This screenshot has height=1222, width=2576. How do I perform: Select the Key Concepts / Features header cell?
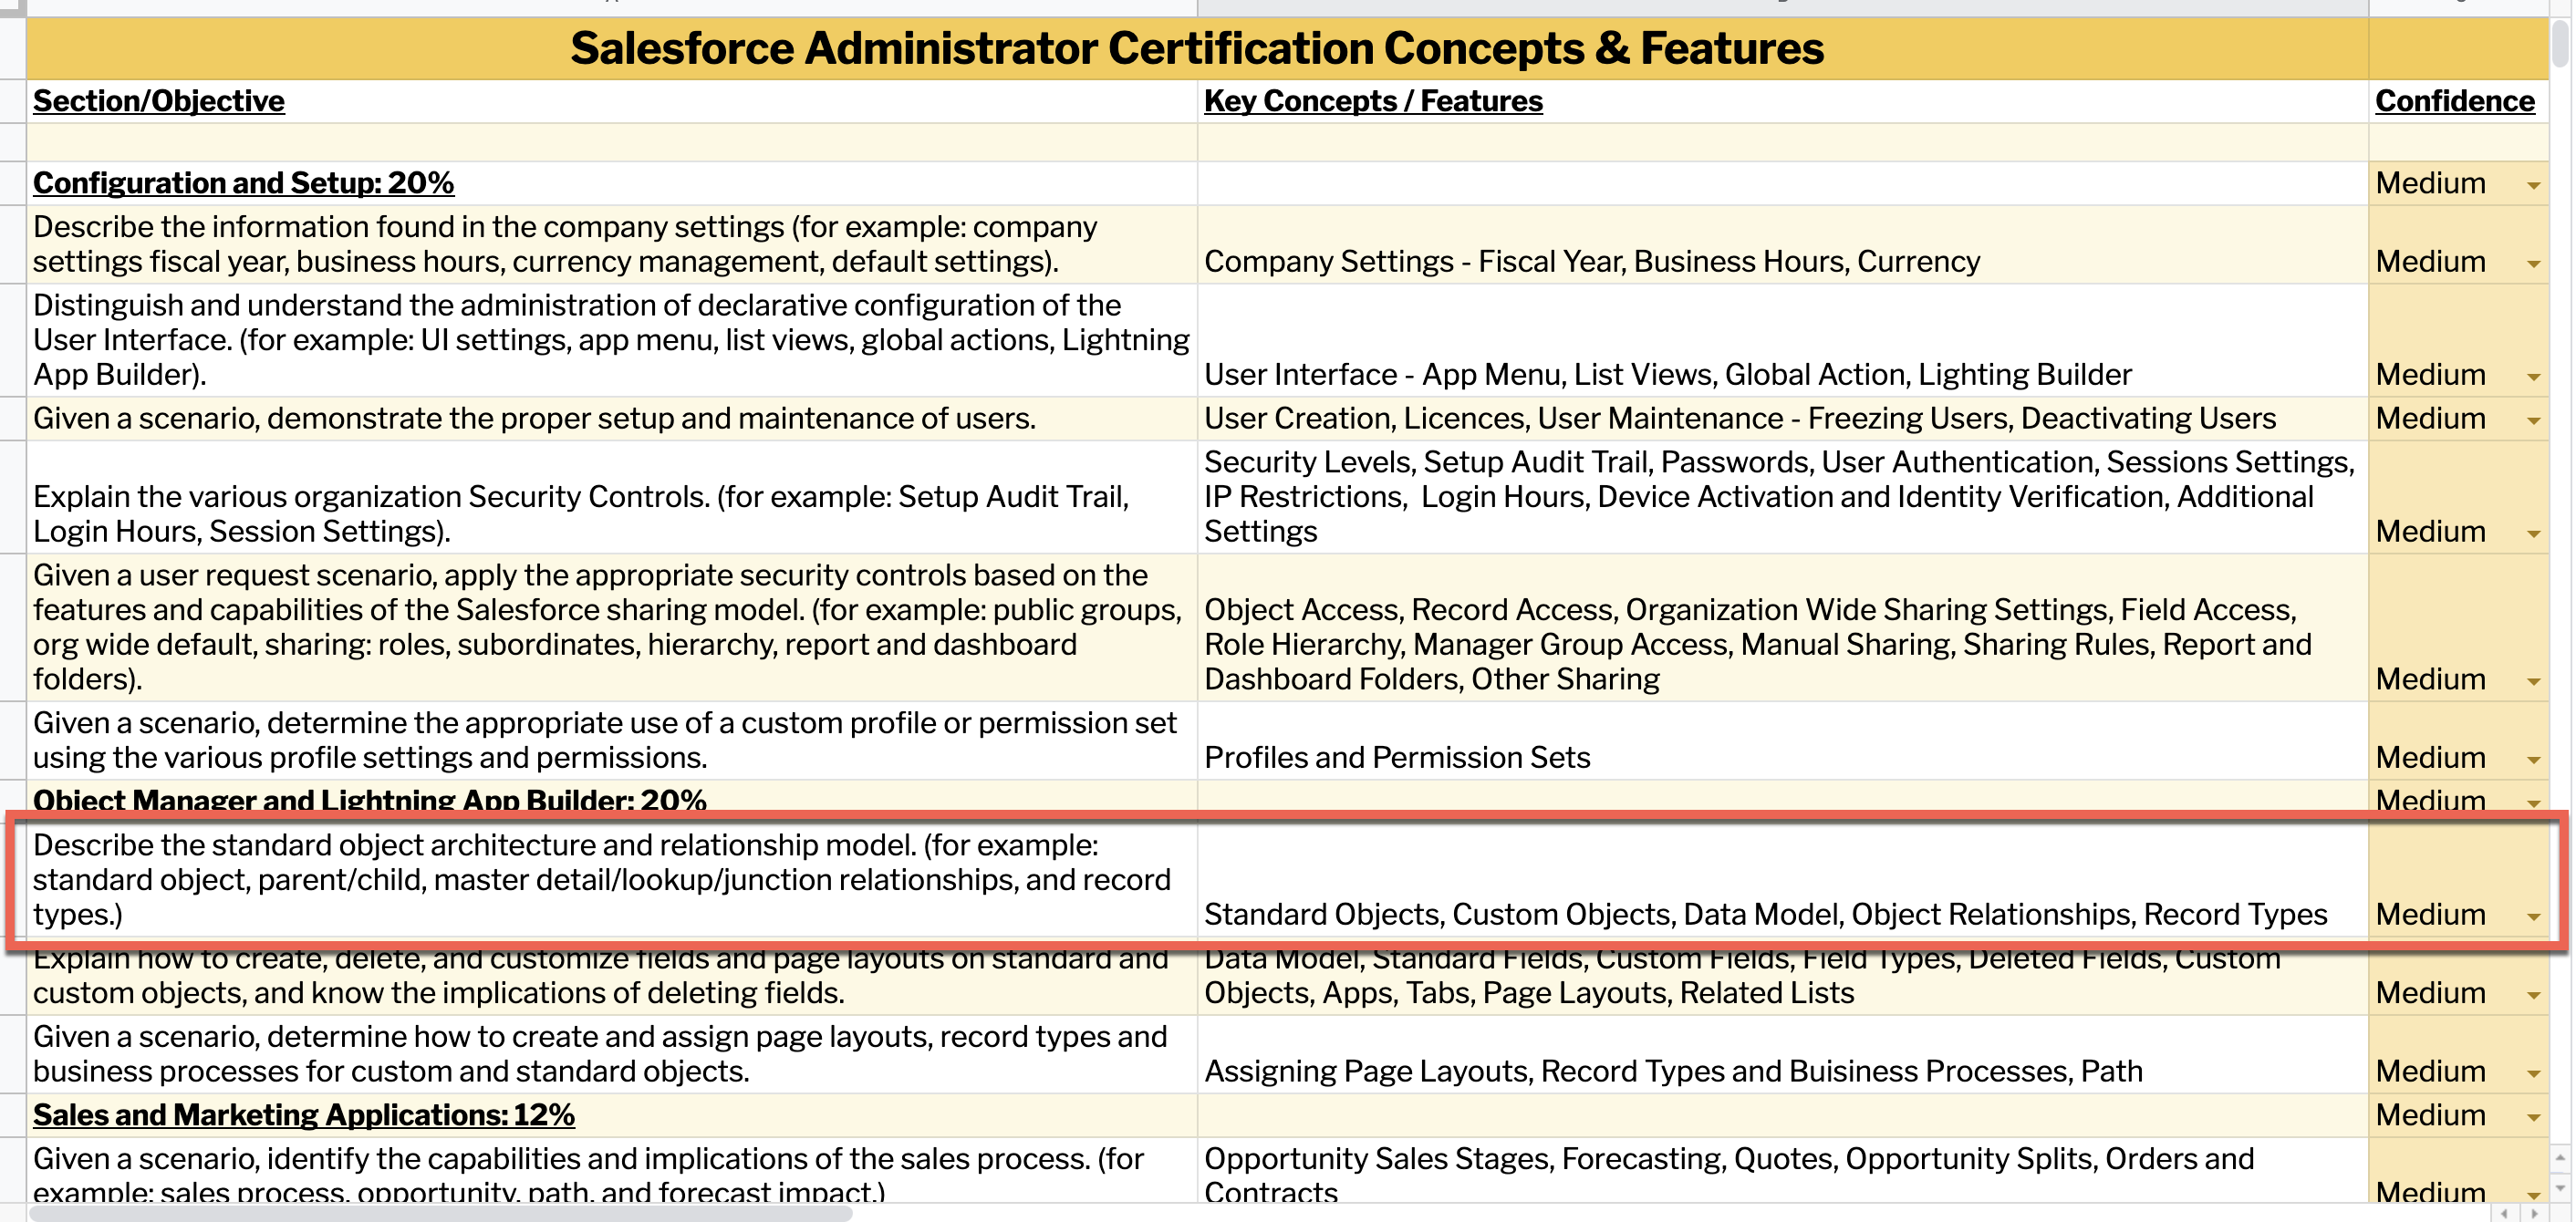1783,101
